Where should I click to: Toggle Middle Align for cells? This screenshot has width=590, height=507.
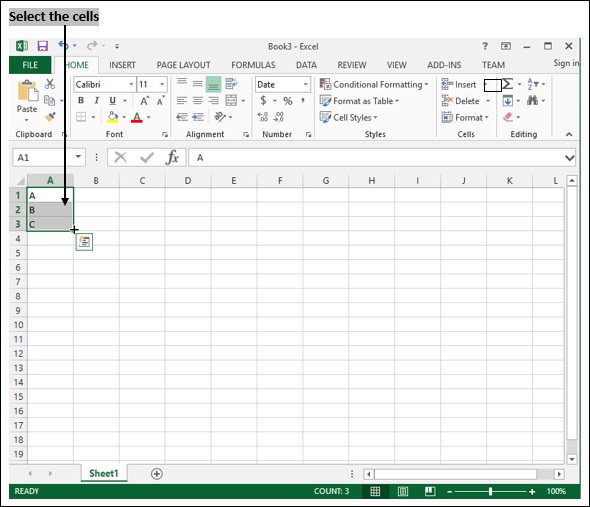pos(198,84)
